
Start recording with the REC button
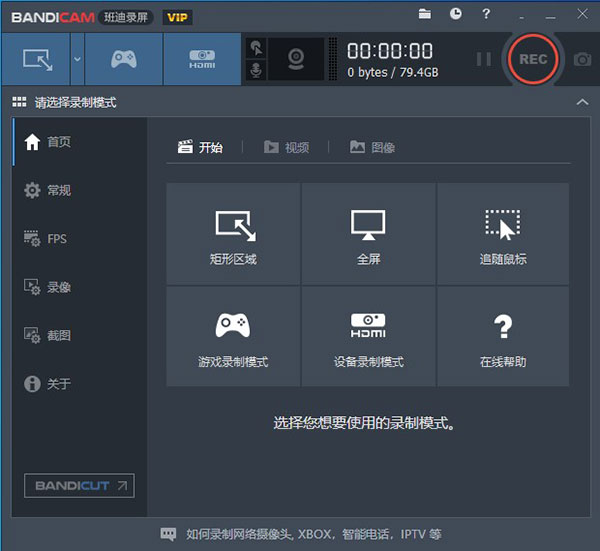click(x=533, y=59)
